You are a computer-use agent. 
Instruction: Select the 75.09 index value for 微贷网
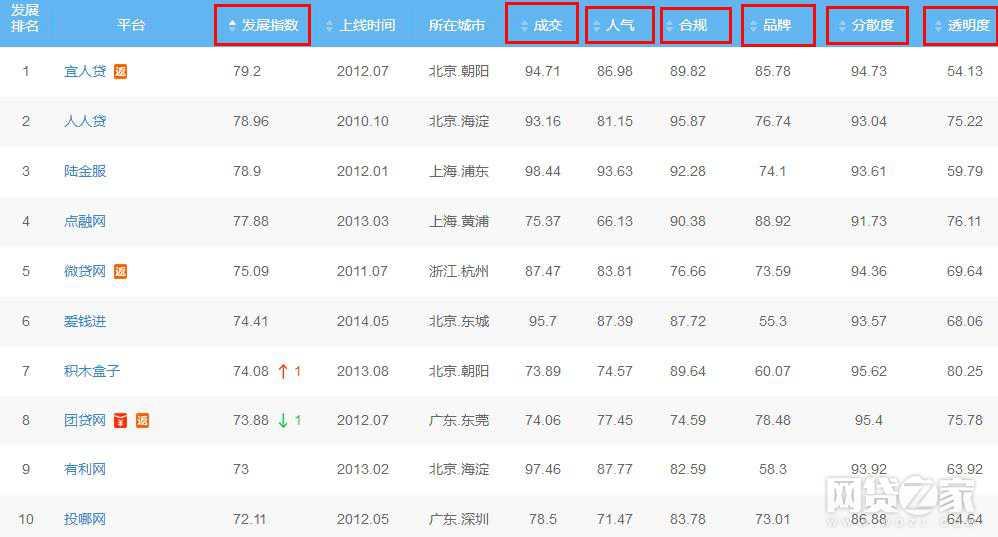[251, 272]
